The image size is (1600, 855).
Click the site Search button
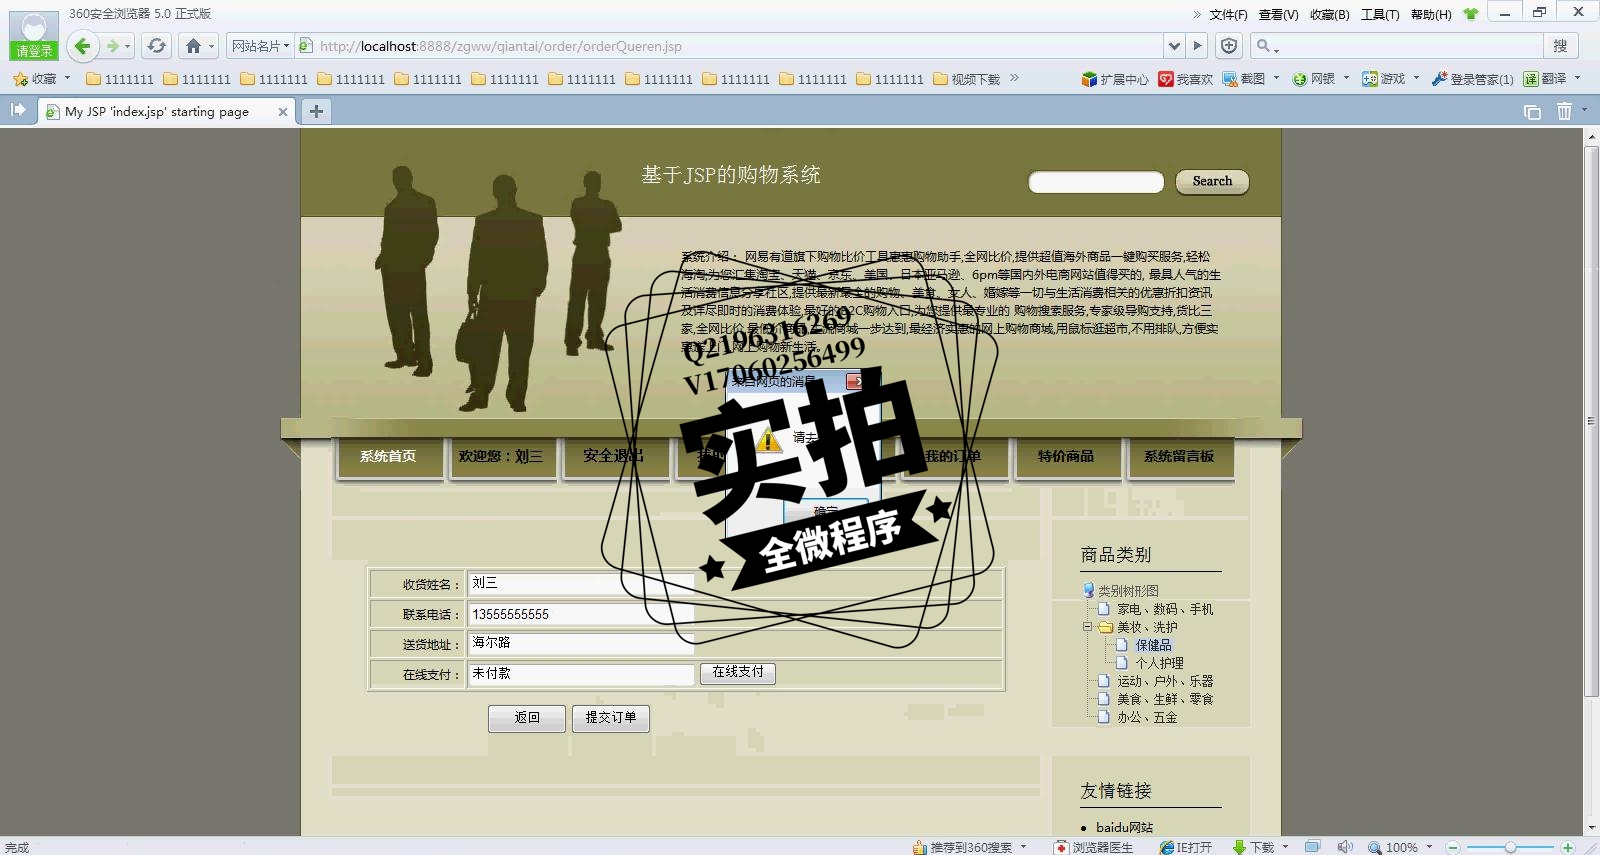pos(1212,182)
